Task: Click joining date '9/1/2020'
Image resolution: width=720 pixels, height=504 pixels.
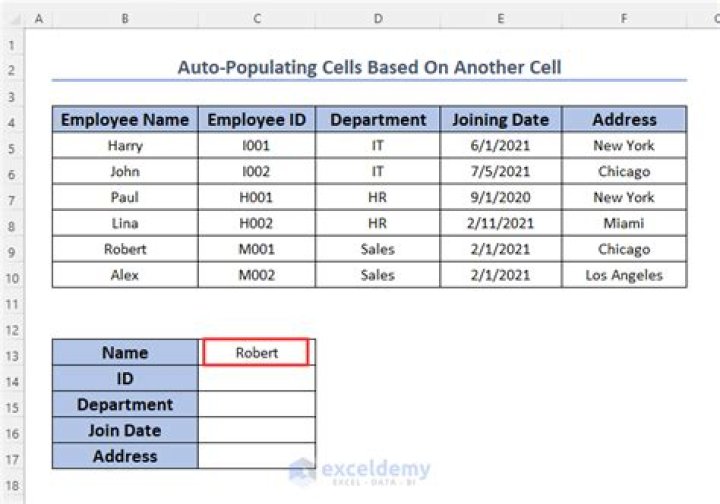Action: tap(501, 197)
